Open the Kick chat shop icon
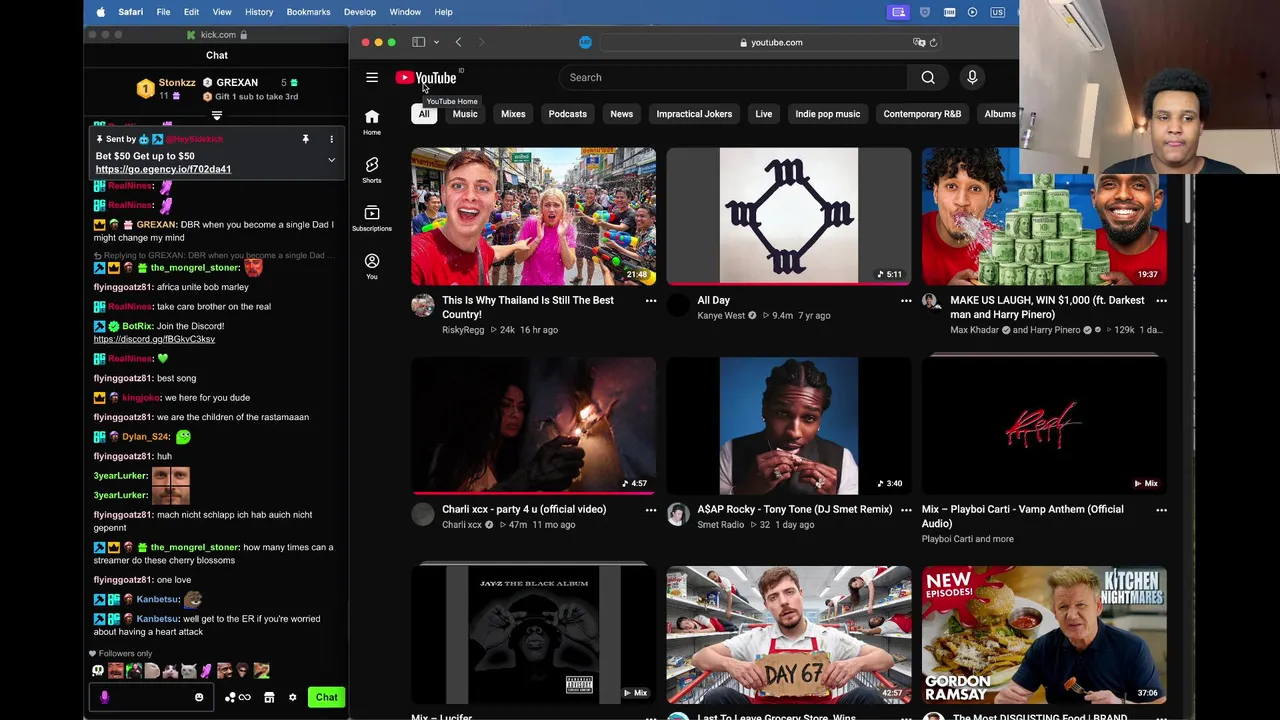This screenshot has height=720, width=1280. (269, 697)
